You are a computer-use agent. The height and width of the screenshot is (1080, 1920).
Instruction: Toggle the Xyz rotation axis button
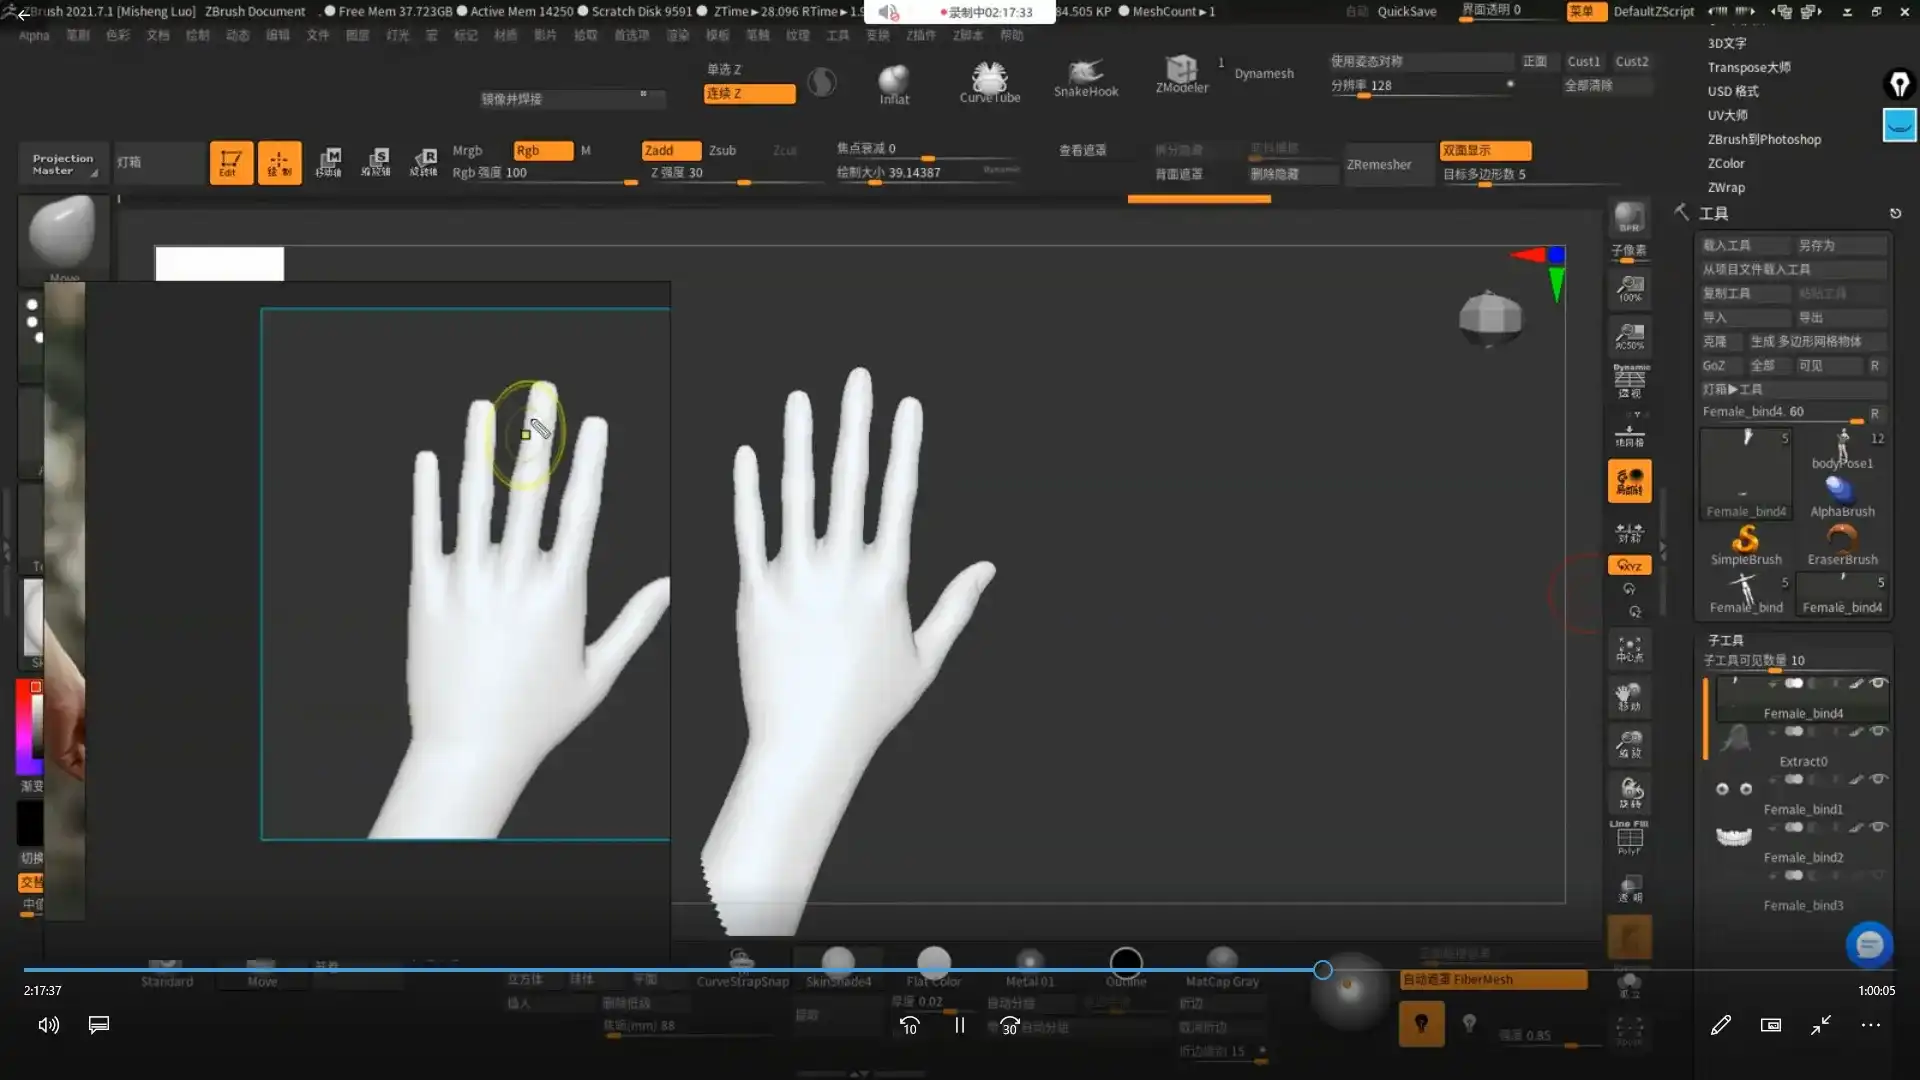(1629, 565)
